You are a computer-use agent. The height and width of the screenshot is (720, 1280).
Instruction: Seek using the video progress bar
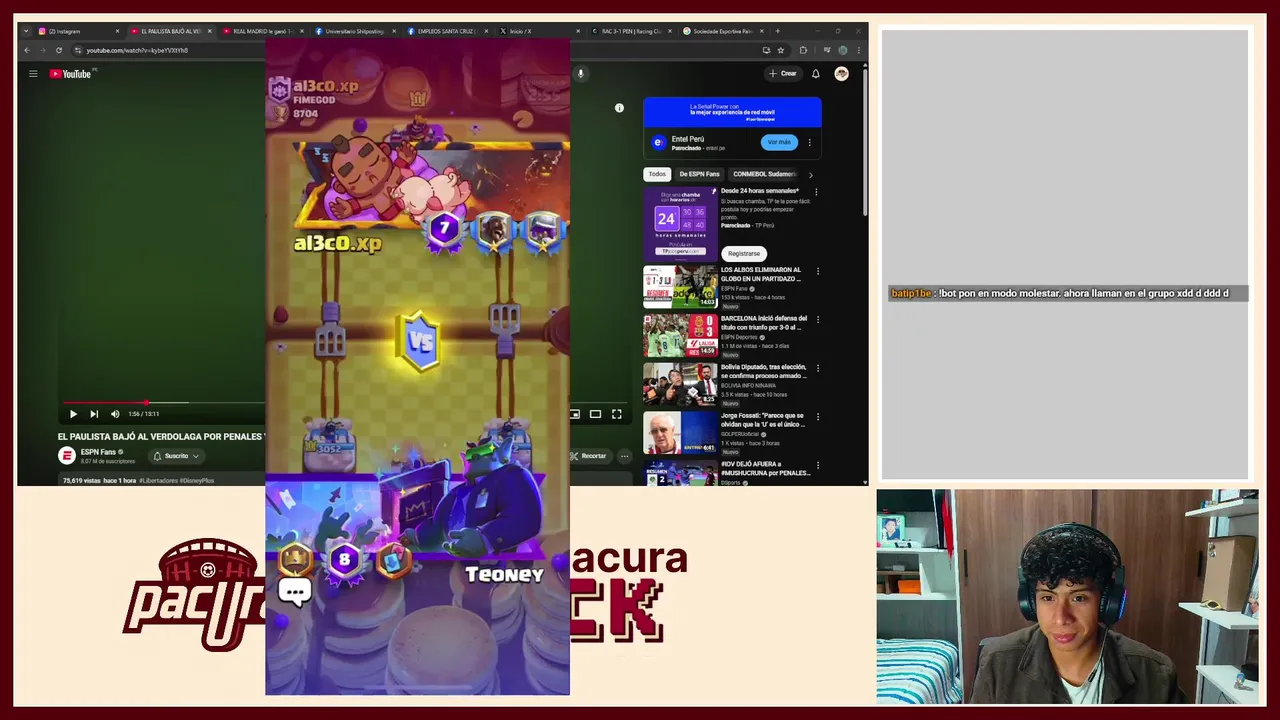click(347, 403)
